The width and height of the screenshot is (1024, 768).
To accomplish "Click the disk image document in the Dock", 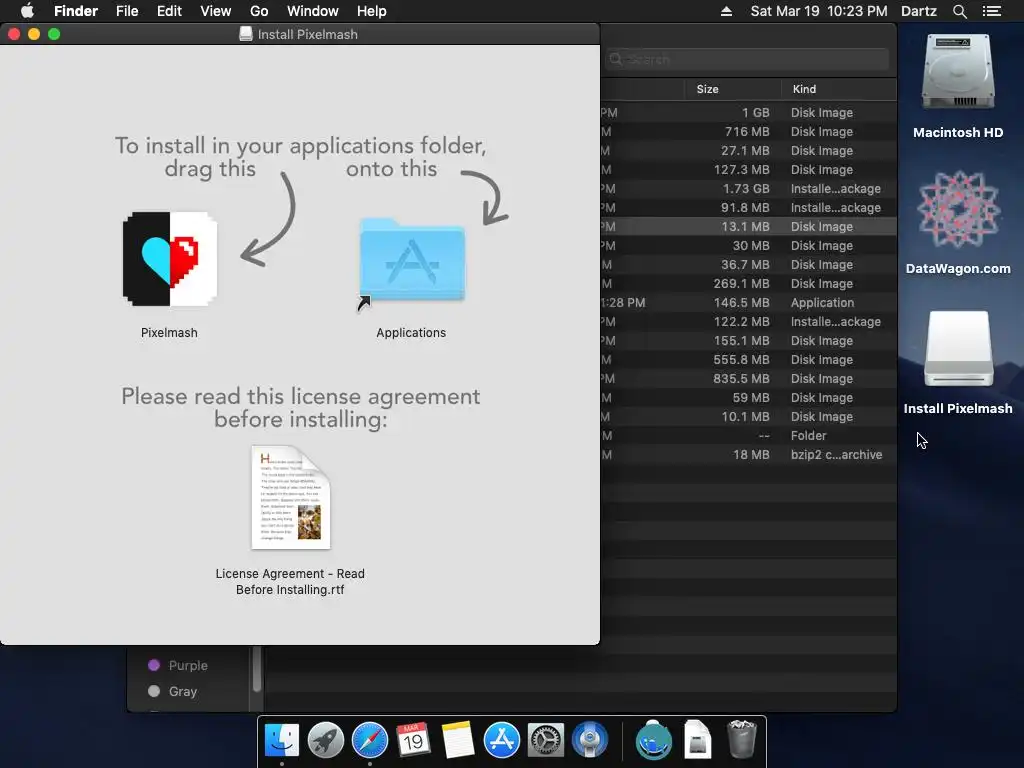I will (x=697, y=740).
